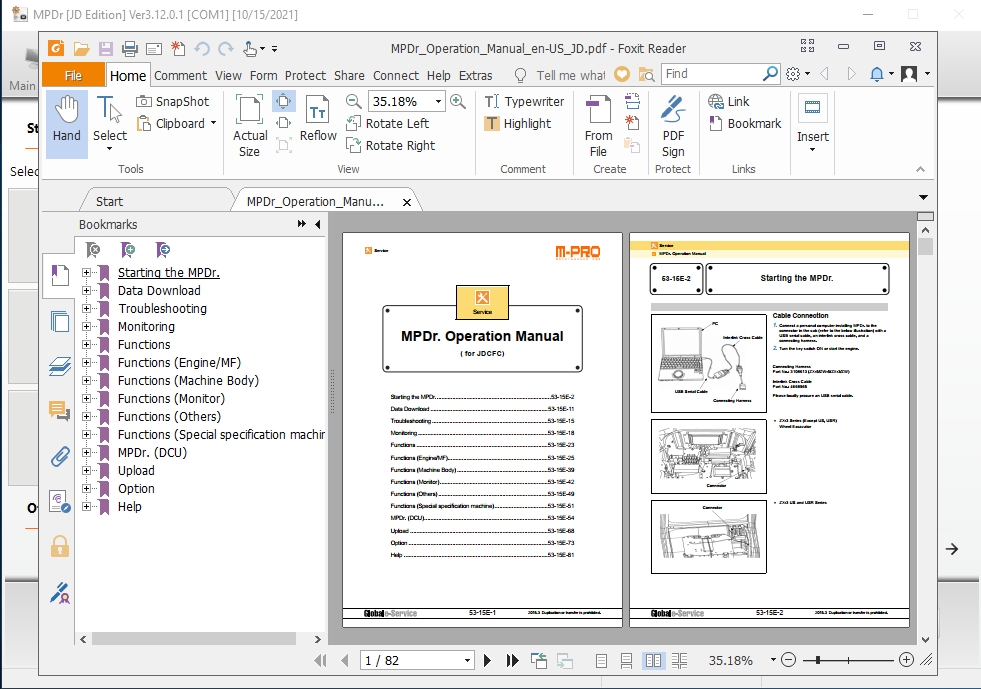Select the Typewriter tool

[523, 101]
